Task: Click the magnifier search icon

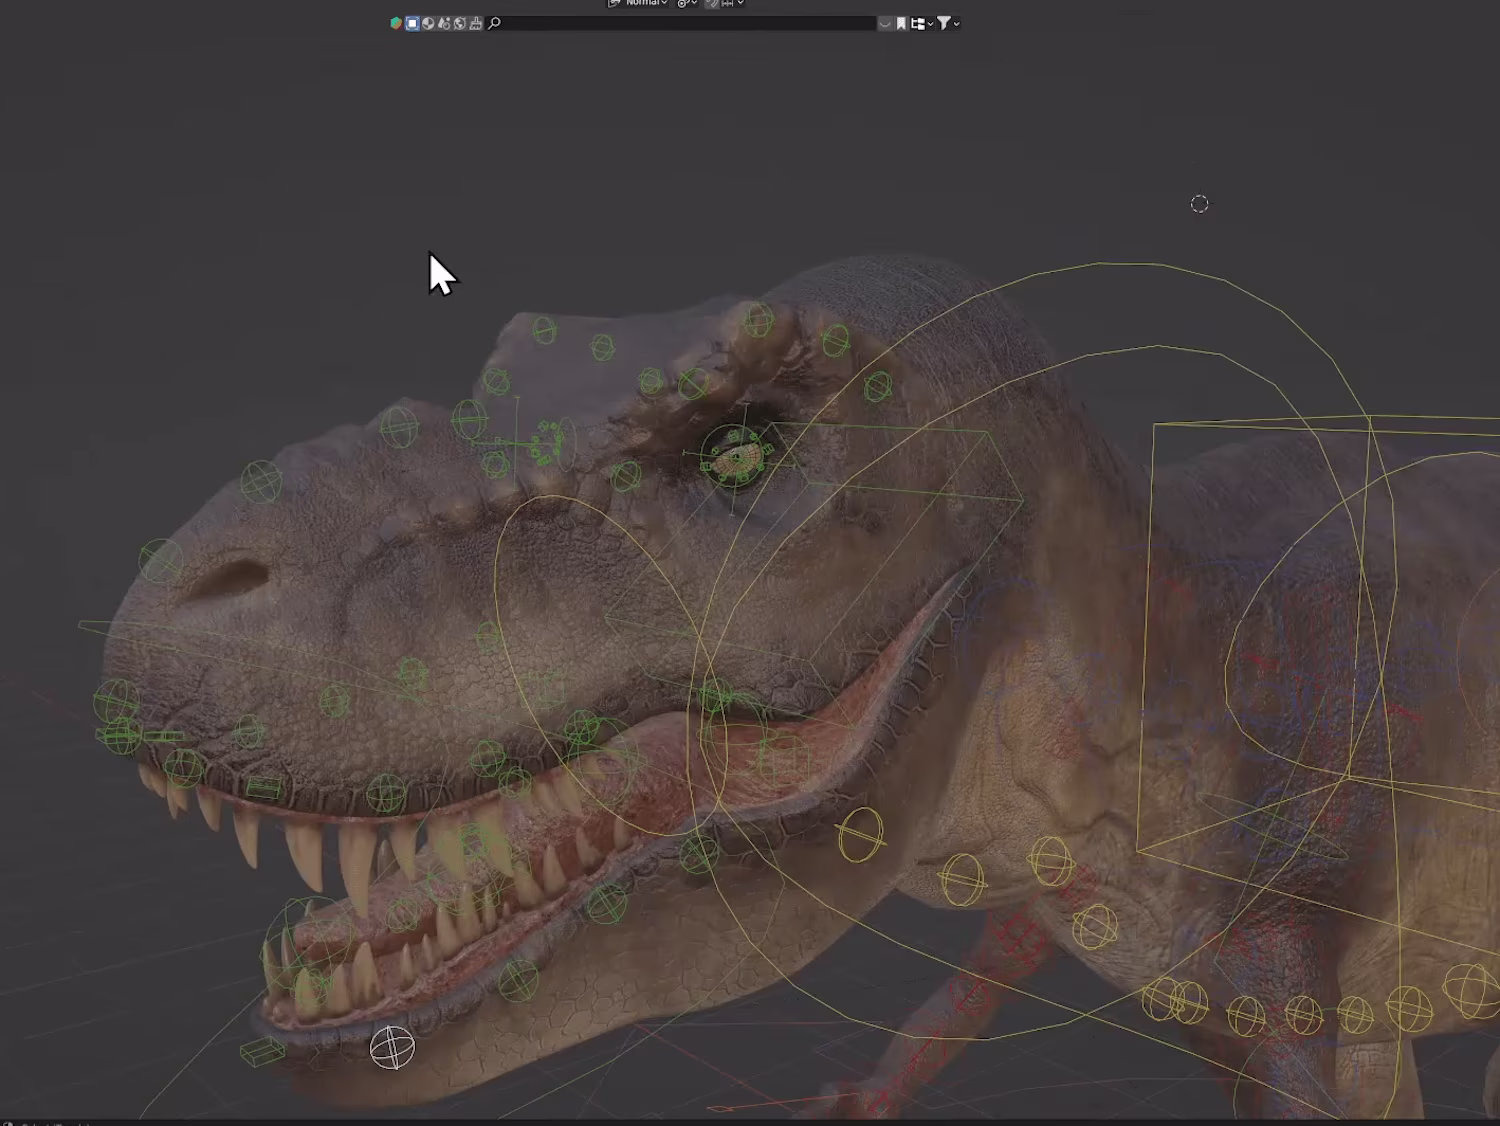Action: coord(494,23)
